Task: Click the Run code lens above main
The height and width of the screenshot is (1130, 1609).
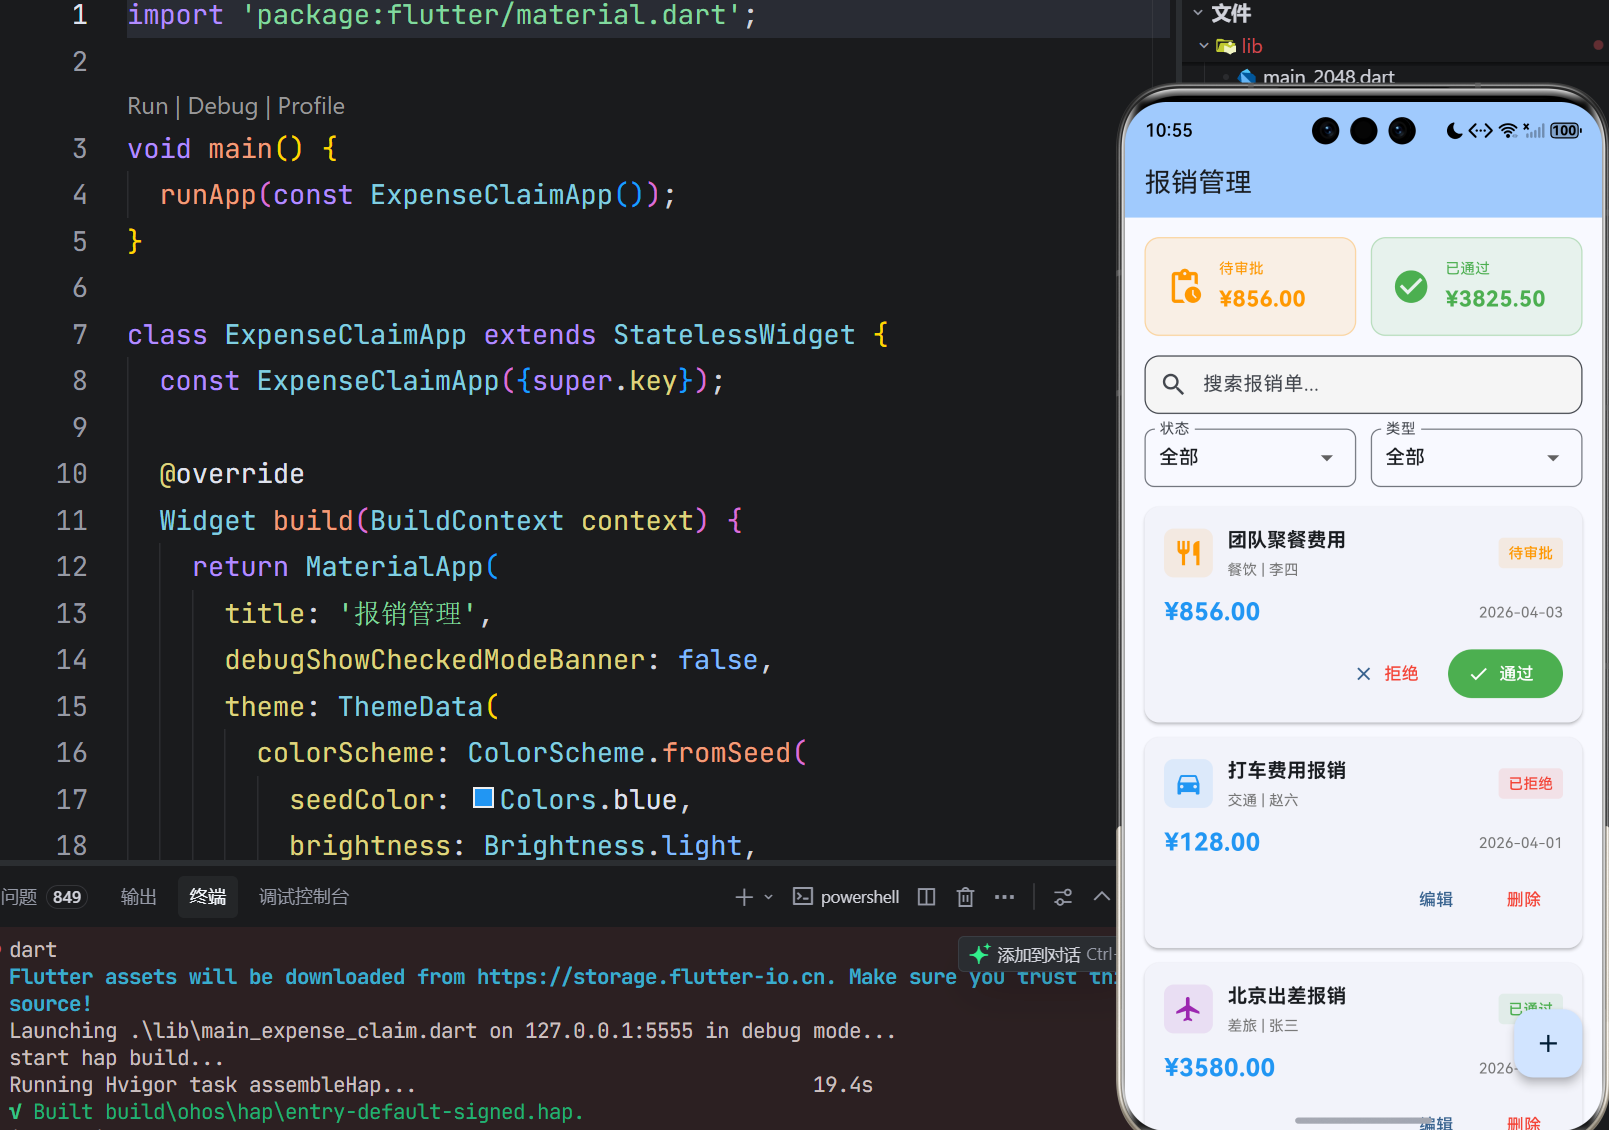Action: 148,106
